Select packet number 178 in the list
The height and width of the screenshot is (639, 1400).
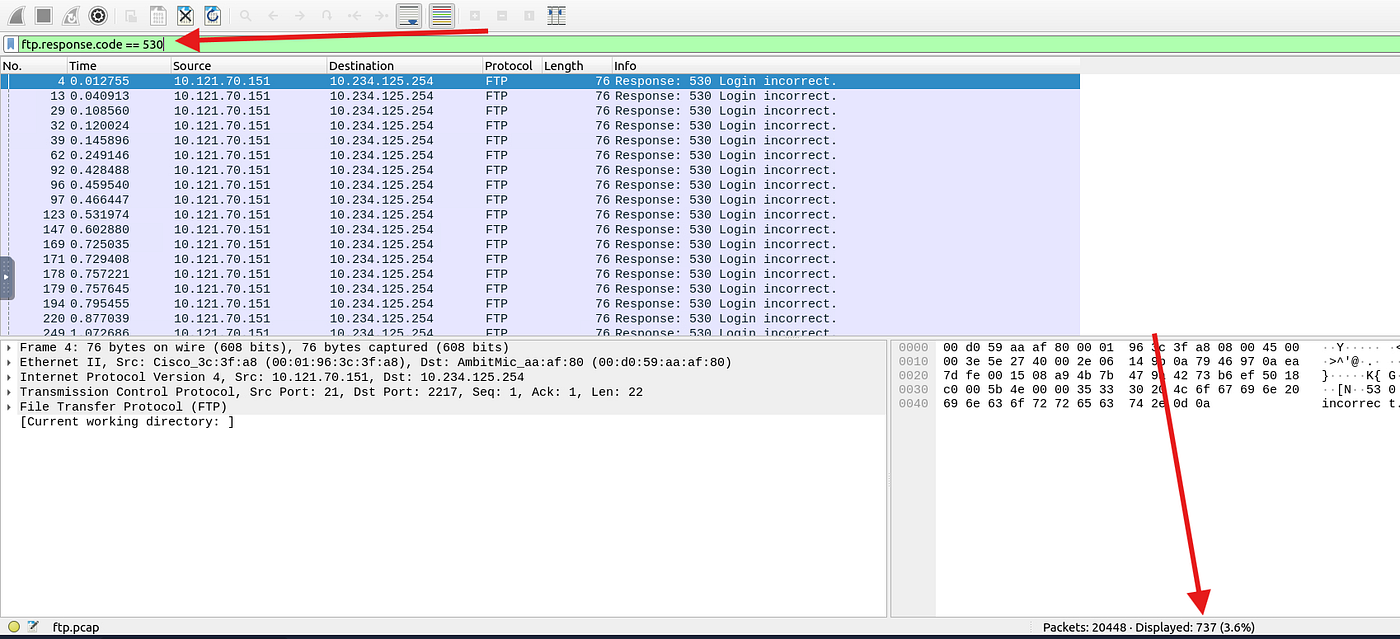[x=540, y=274]
